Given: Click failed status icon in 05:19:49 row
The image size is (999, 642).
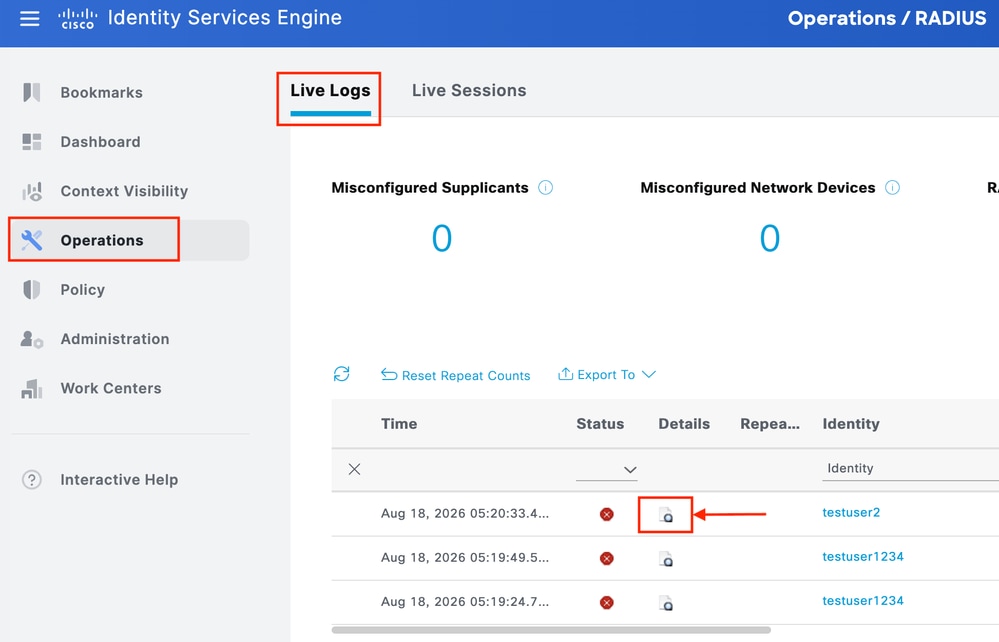Looking at the screenshot, I should coord(607,559).
